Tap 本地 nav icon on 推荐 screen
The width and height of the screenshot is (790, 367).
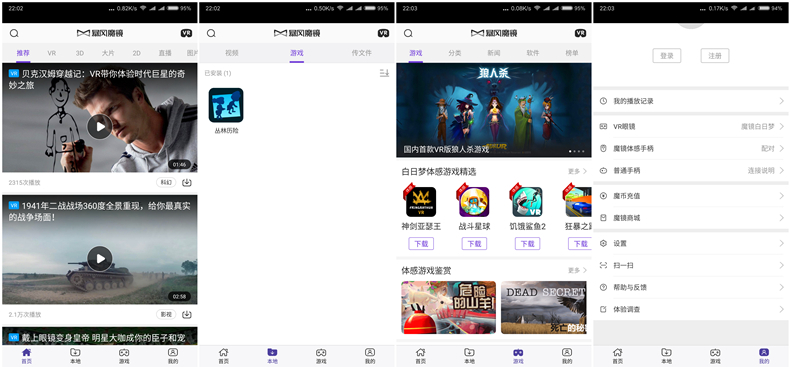75,355
